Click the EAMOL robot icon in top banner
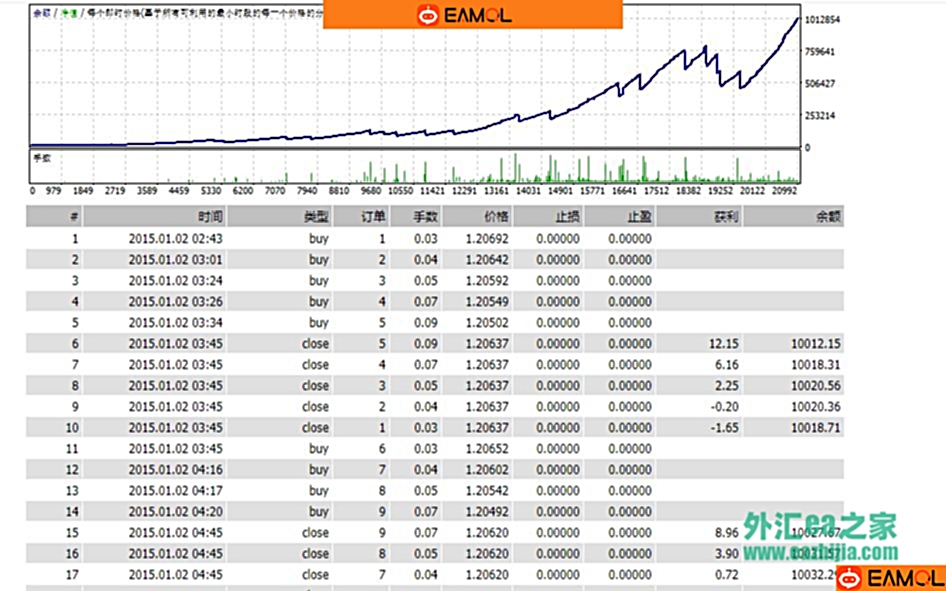 click(428, 15)
